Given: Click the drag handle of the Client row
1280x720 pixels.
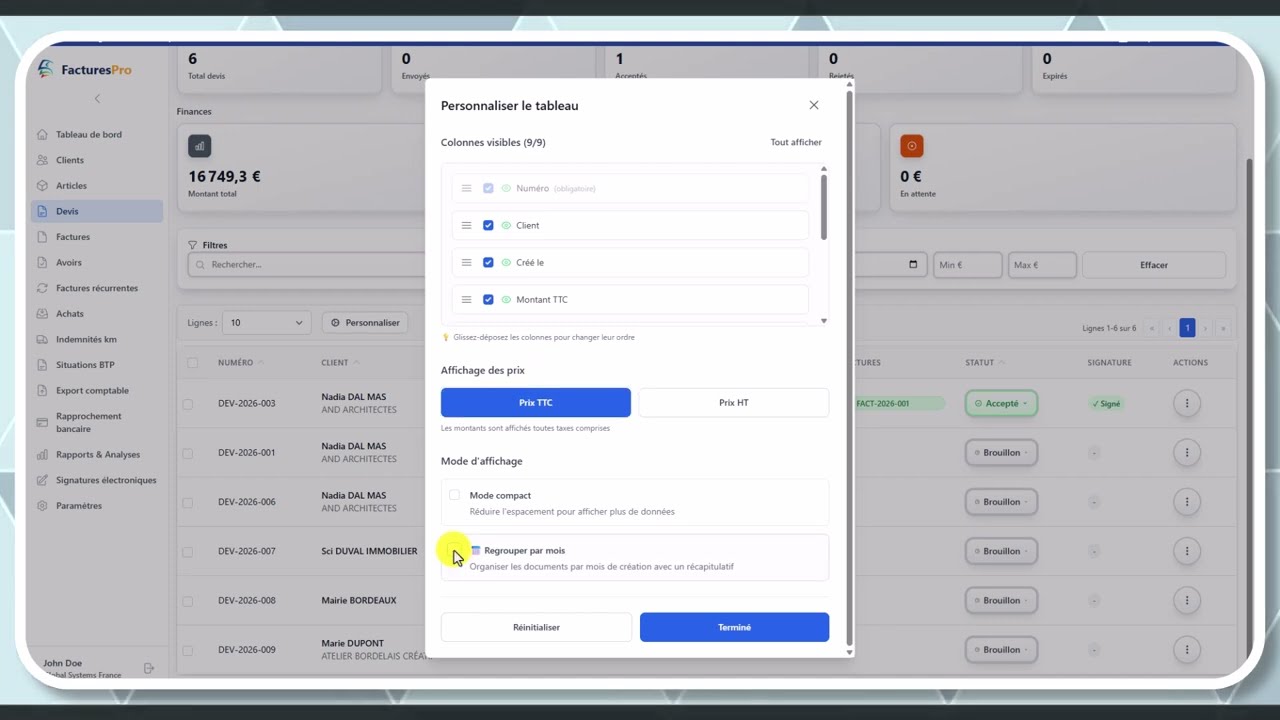Looking at the screenshot, I should click(466, 225).
